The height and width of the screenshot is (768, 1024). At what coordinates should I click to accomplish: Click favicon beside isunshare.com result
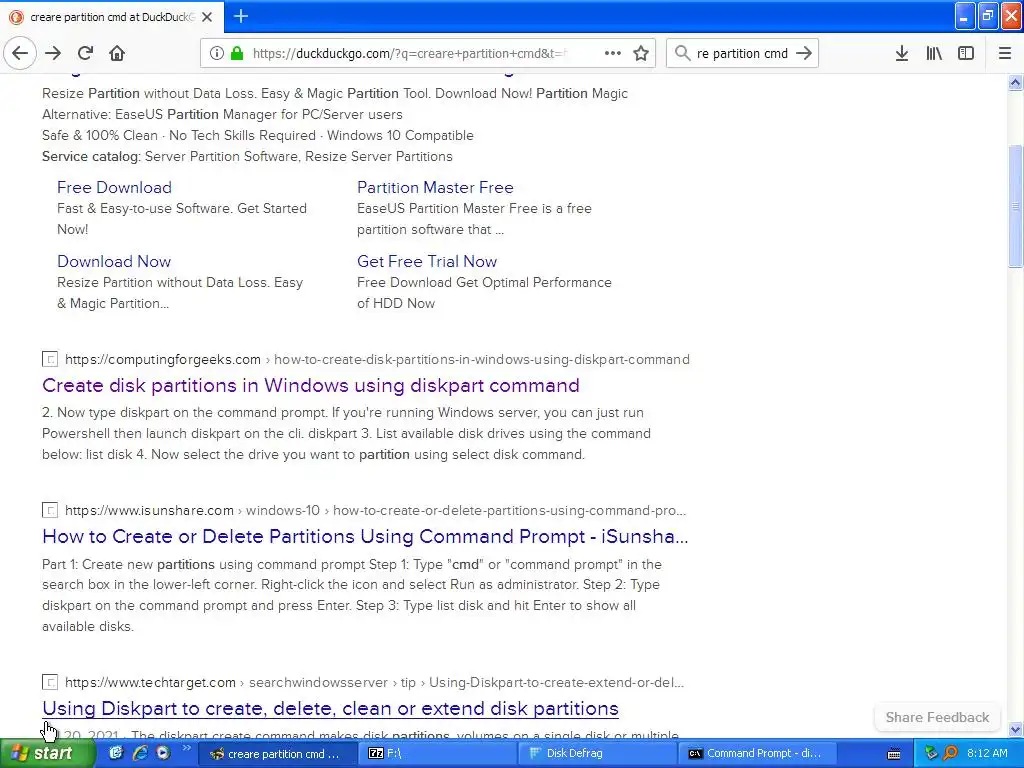tap(50, 510)
